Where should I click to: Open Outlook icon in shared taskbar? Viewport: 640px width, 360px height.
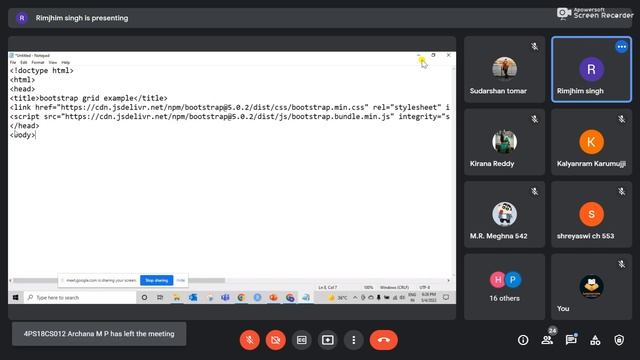point(193,298)
